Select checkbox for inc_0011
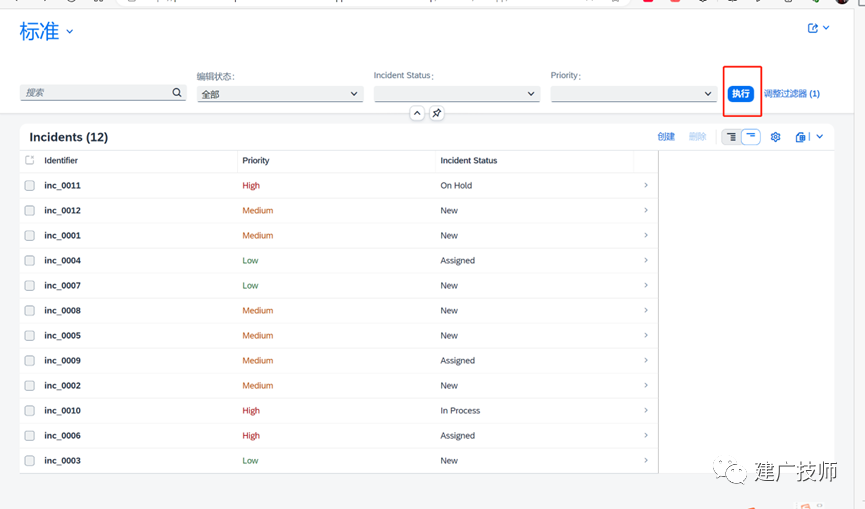865x509 pixels. coord(30,186)
